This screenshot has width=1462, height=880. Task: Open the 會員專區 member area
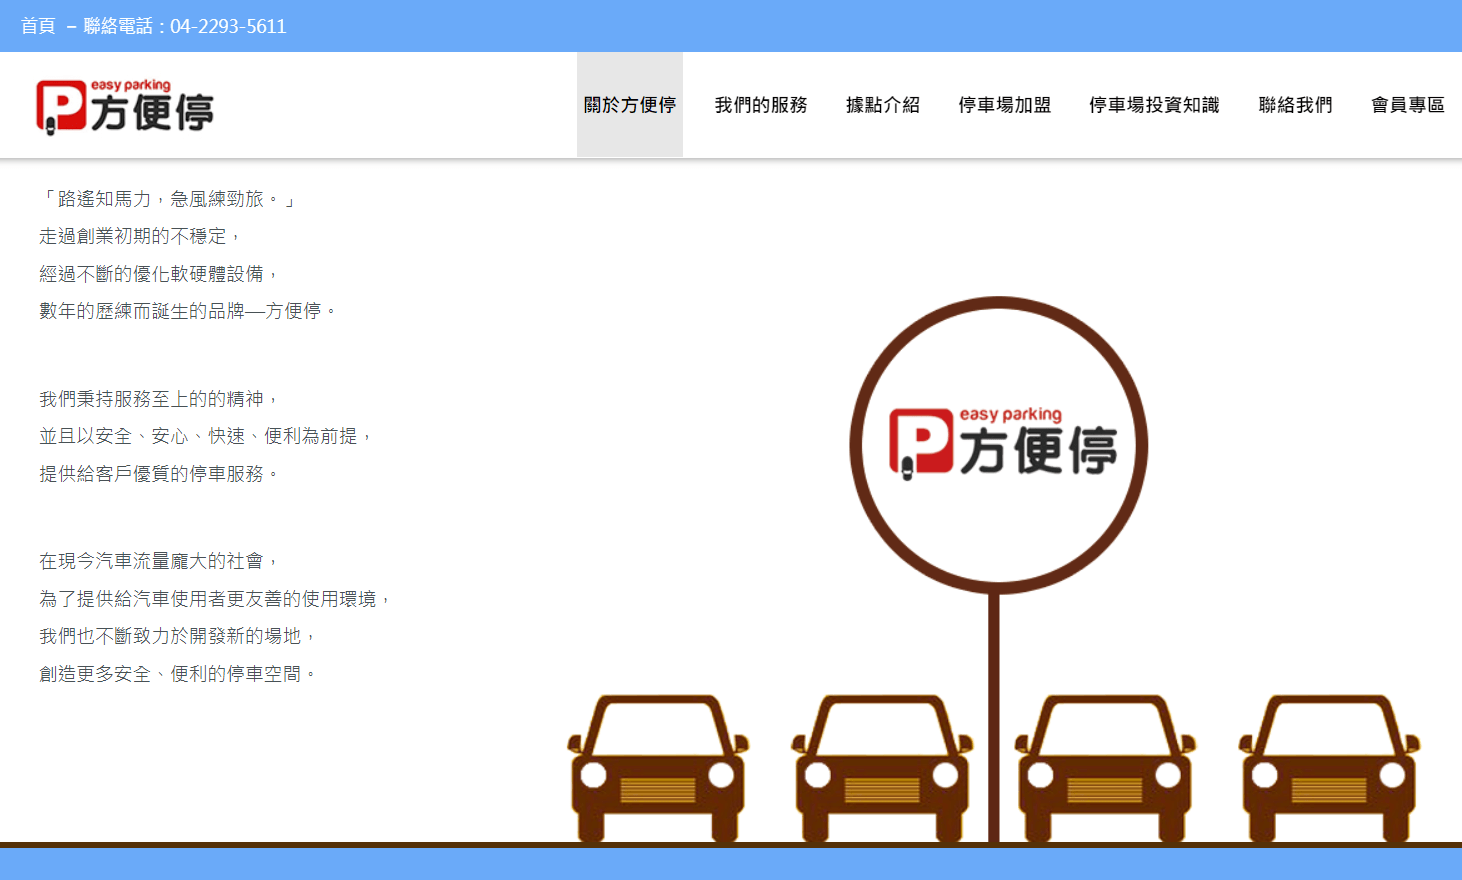(1407, 105)
